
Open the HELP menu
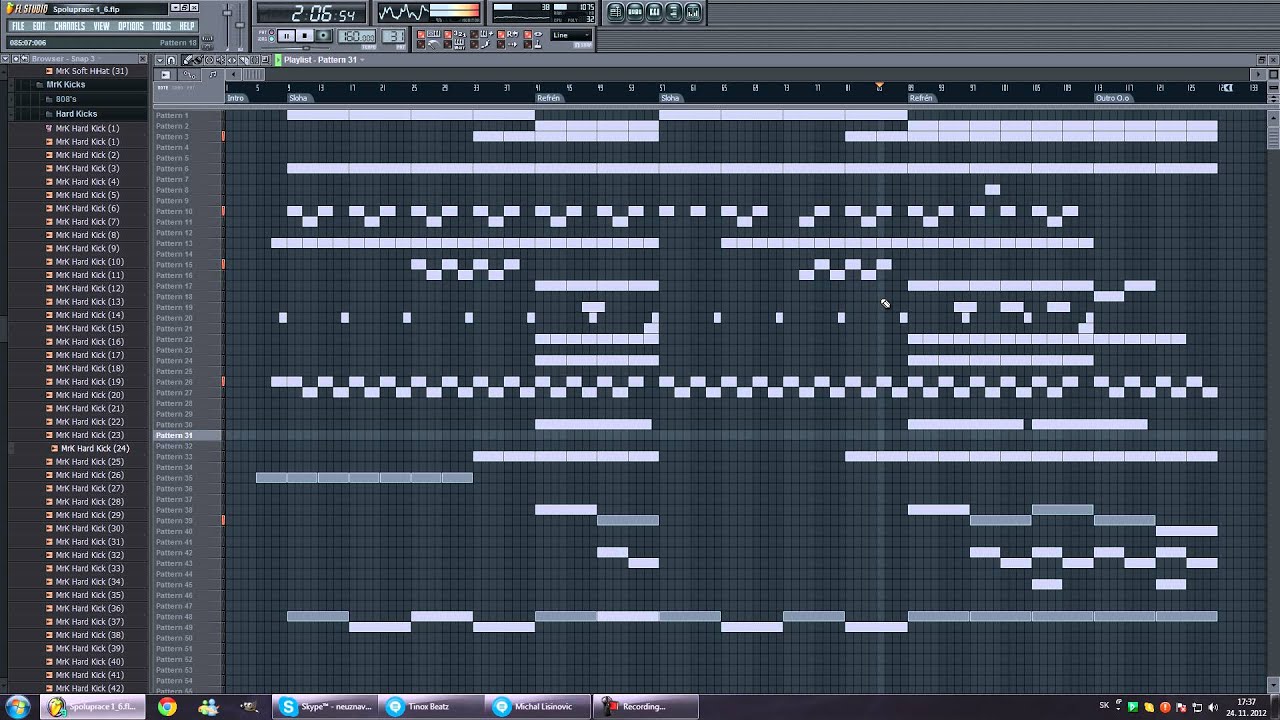coord(187,26)
